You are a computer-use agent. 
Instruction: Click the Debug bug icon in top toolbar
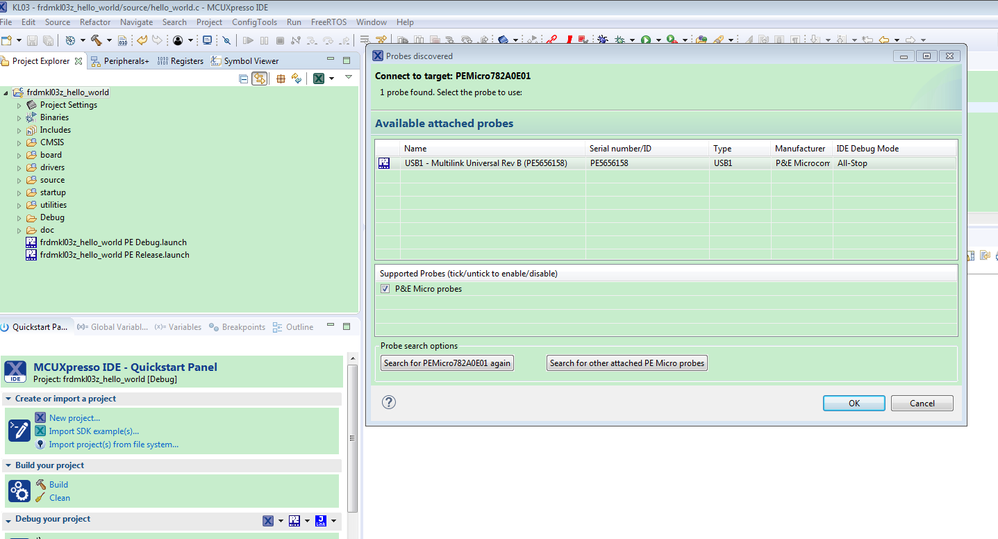pyautogui.click(x=620, y=40)
